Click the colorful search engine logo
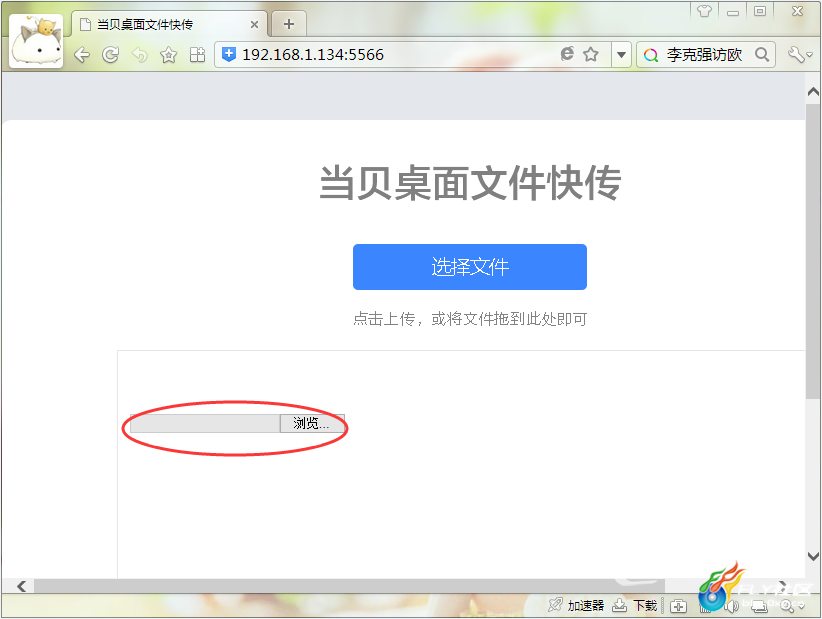The height and width of the screenshot is (619, 822). [x=651, y=55]
